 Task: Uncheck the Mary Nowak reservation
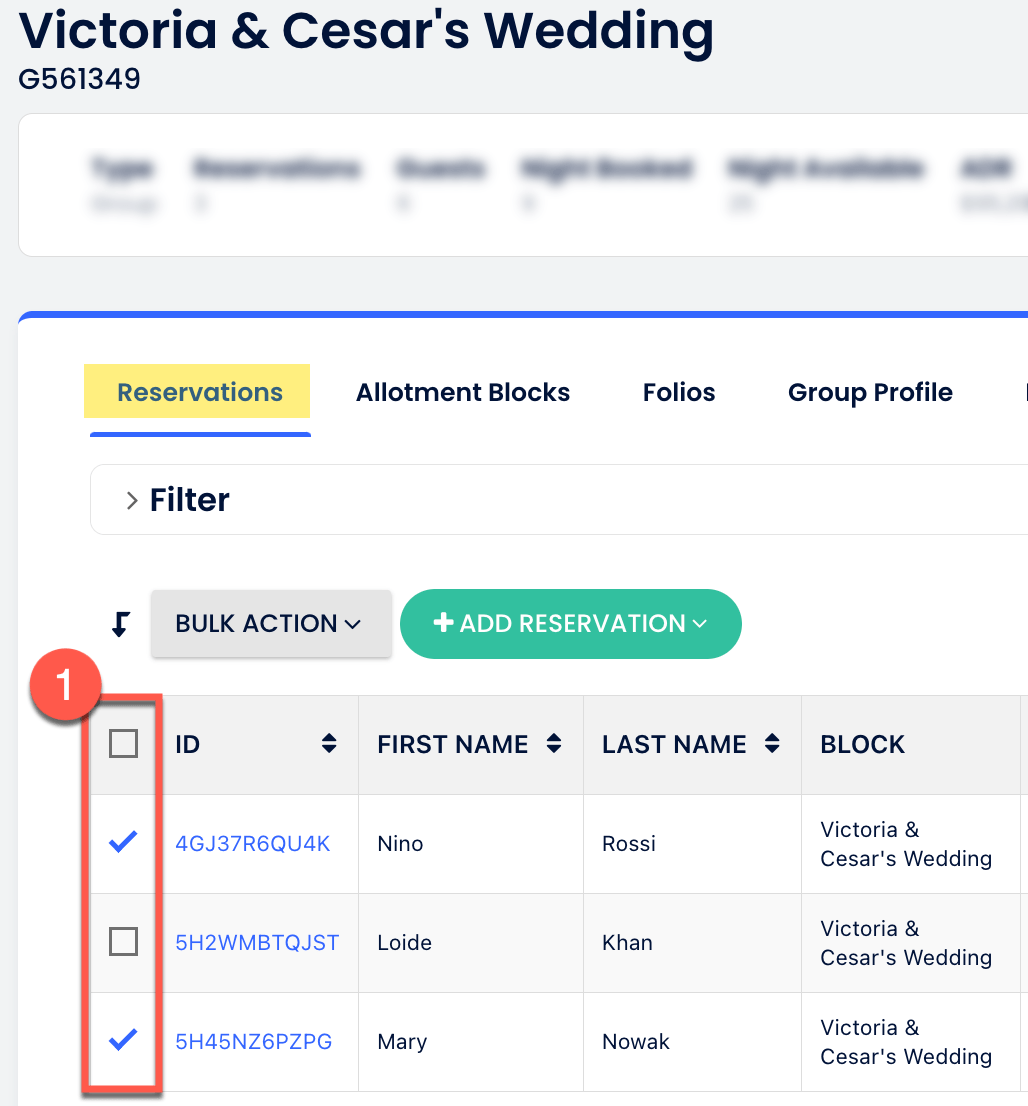[x=123, y=1041]
